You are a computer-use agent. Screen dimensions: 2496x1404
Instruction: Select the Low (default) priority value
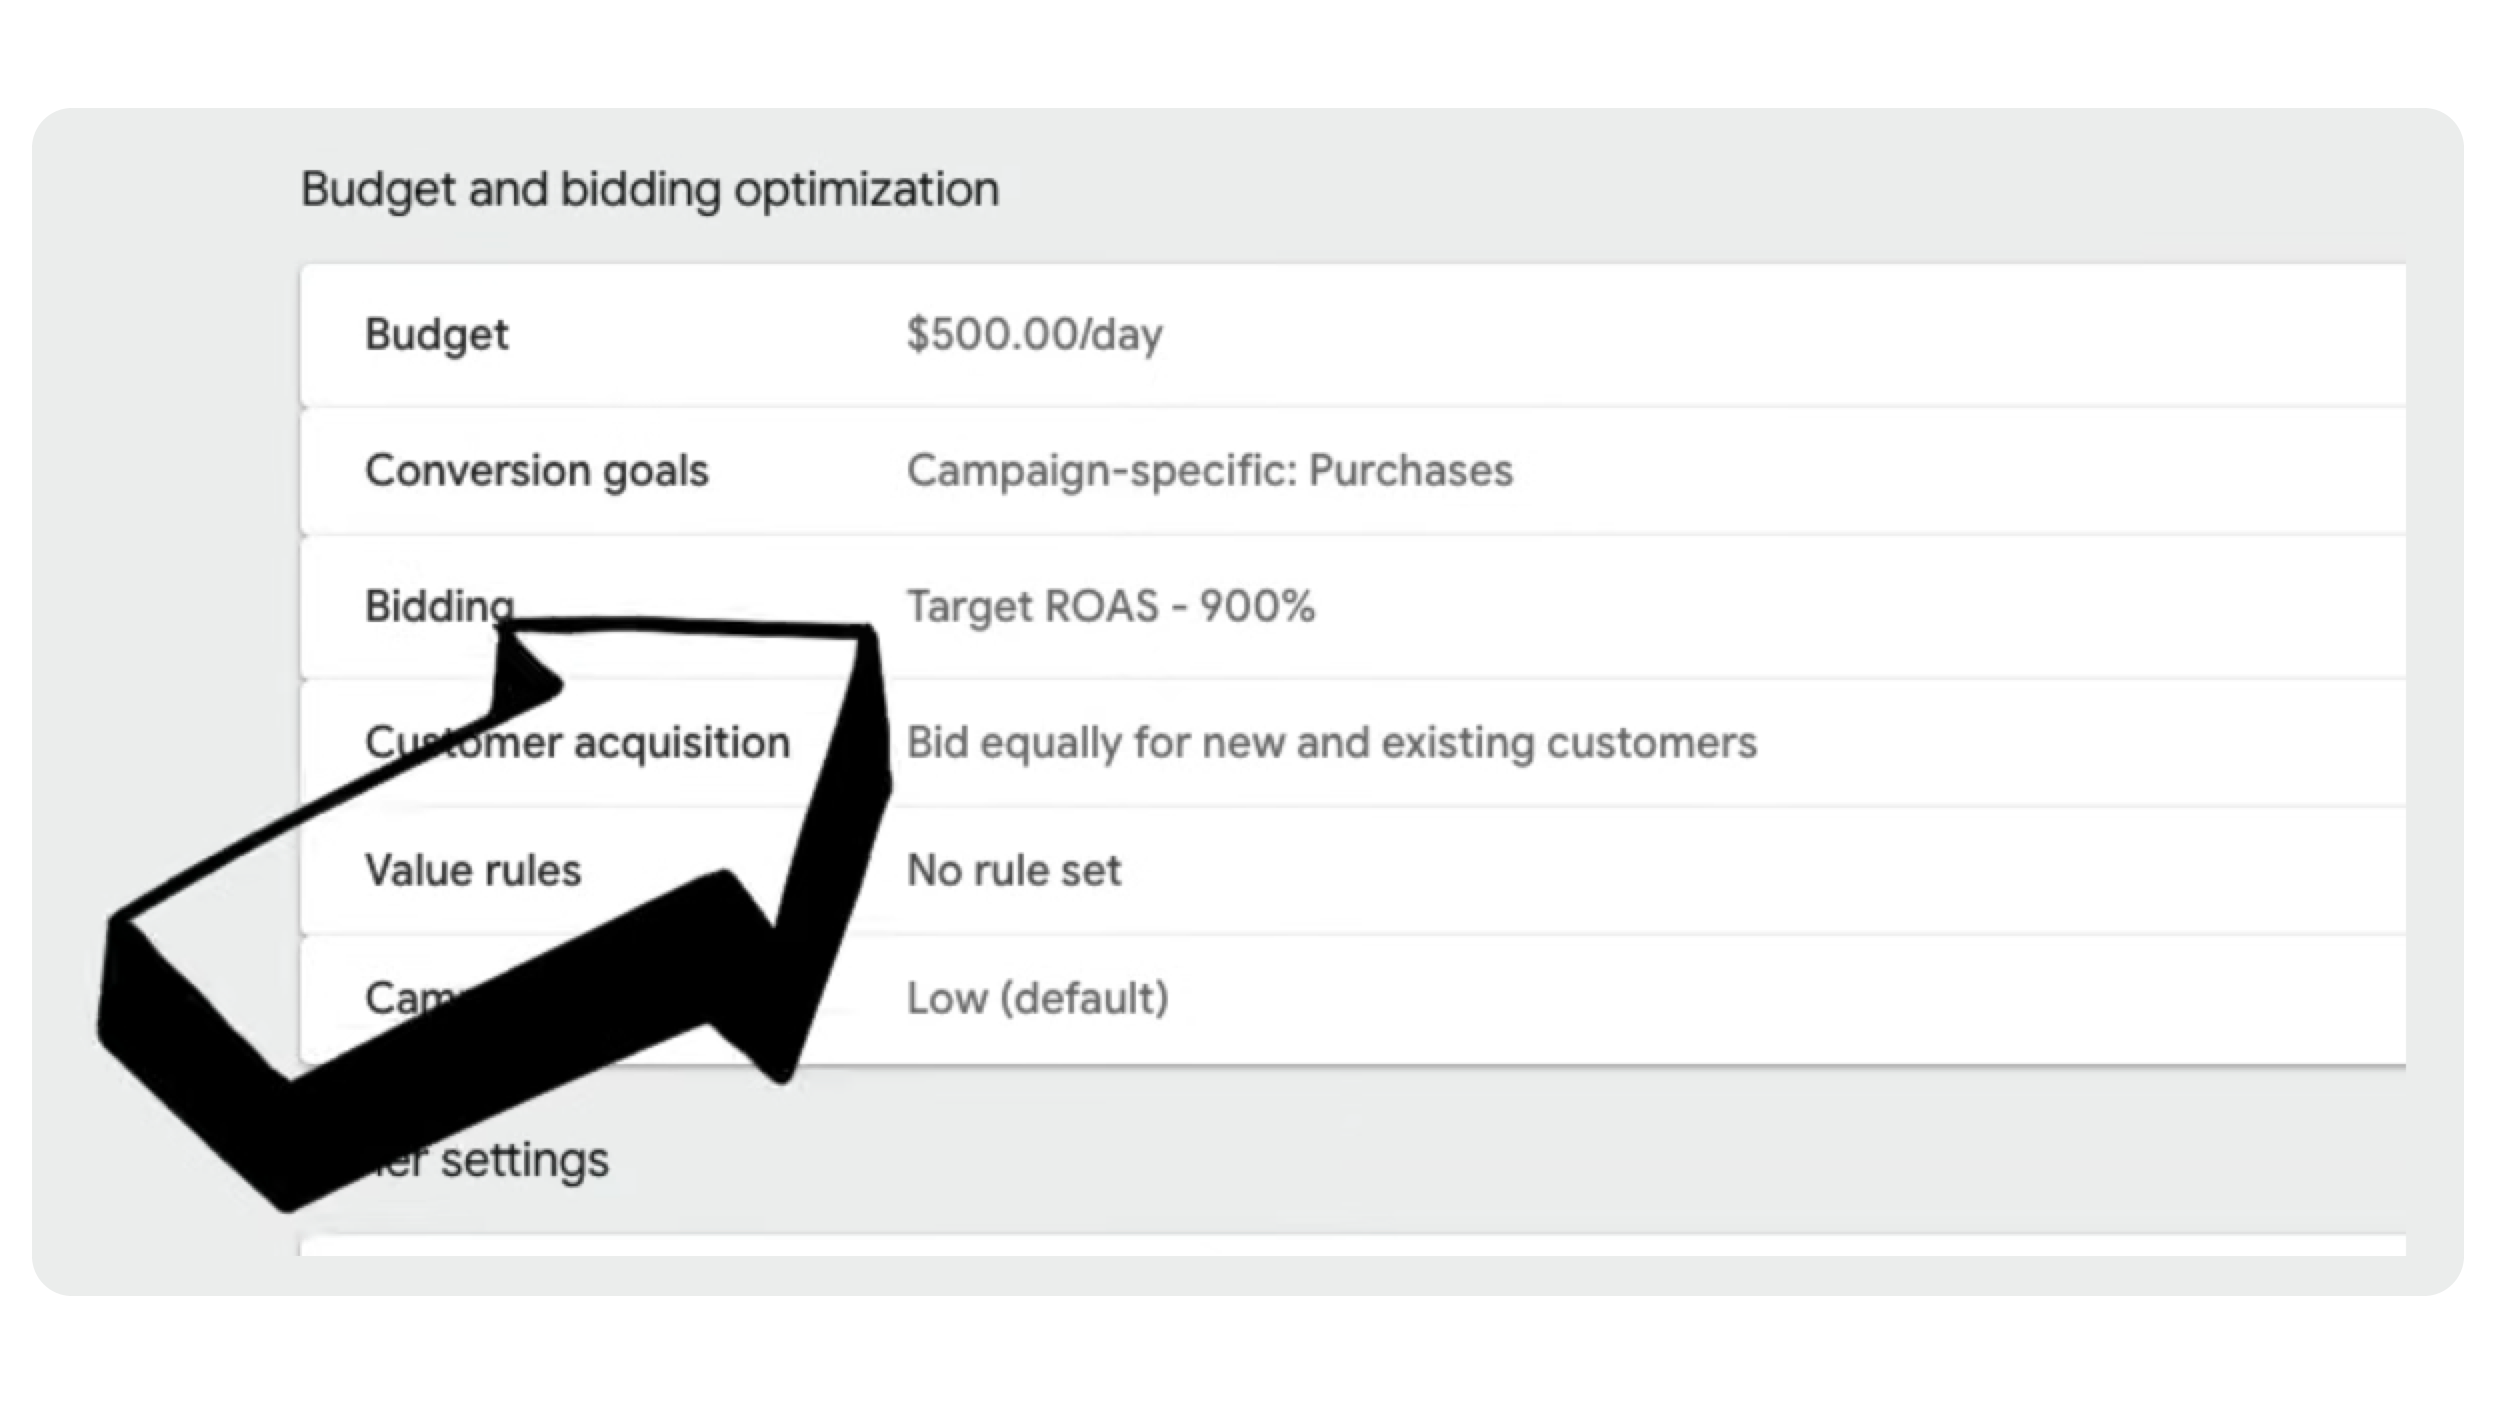[1037, 998]
